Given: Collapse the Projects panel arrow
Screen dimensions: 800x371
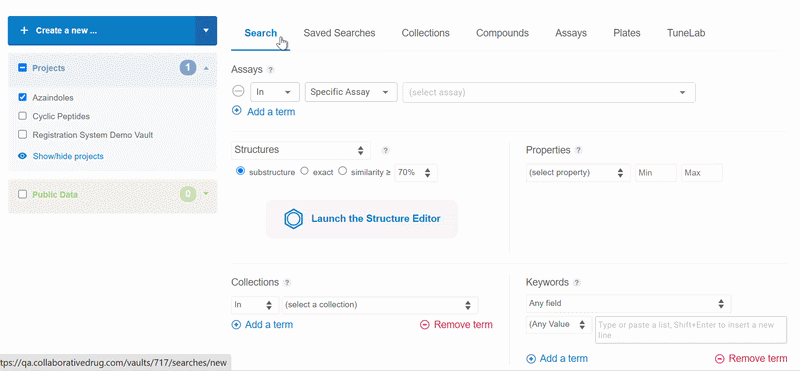Looking at the screenshot, I should pyautogui.click(x=206, y=68).
